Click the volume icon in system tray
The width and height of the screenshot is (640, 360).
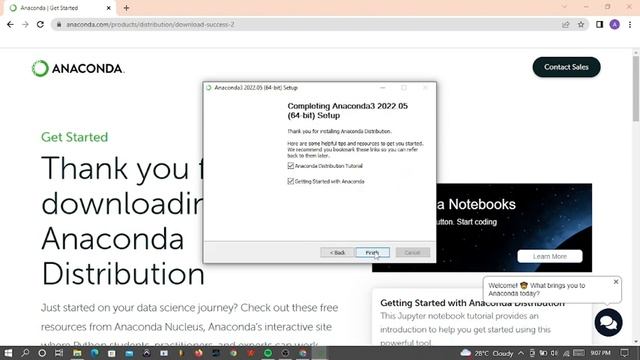click(554, 353)
